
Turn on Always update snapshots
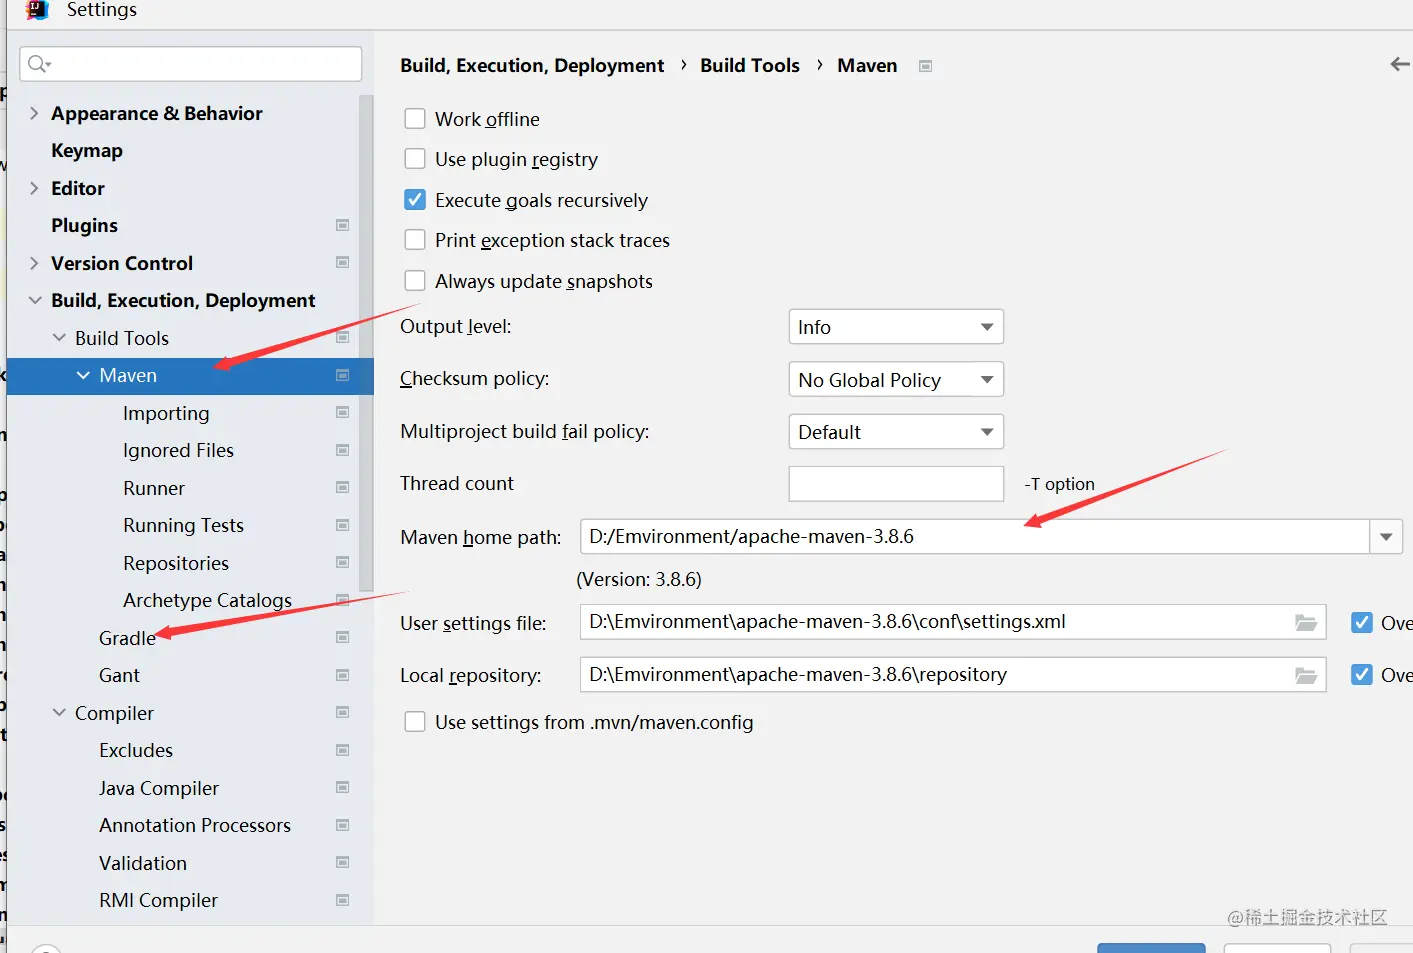click(x=415, y=281)
